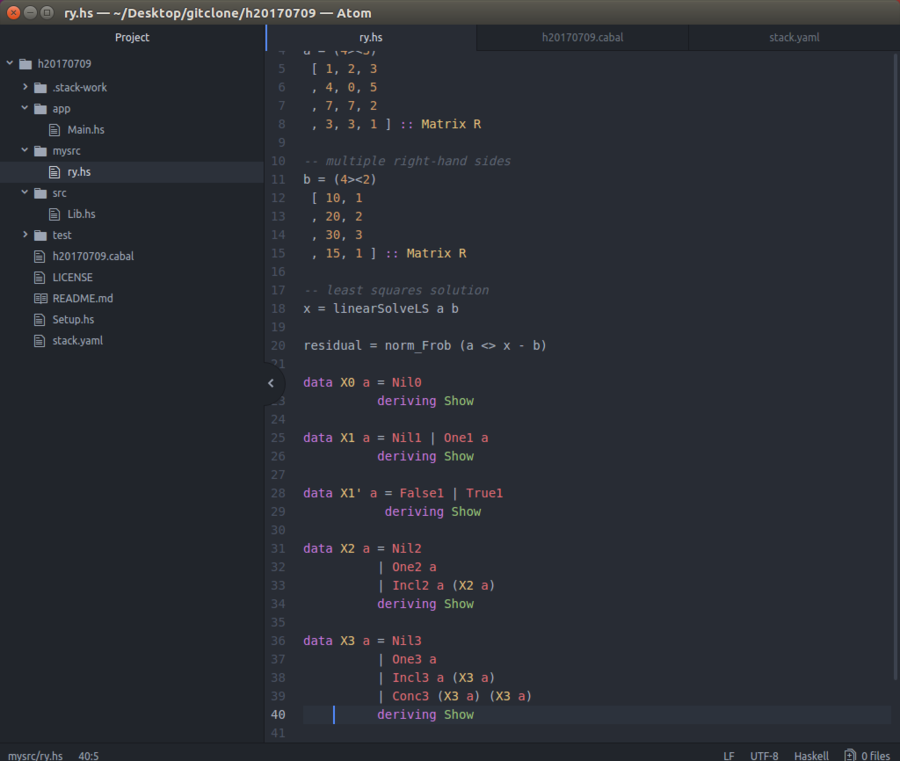This screenshot has width=900, height=761.
Task: Click the file icon next to Main.hs
Action: (x=53, y=129)
